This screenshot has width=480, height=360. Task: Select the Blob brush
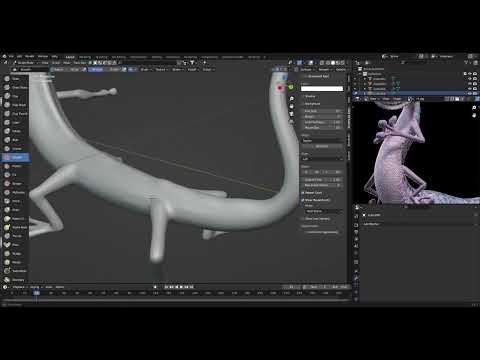point(15,140)
